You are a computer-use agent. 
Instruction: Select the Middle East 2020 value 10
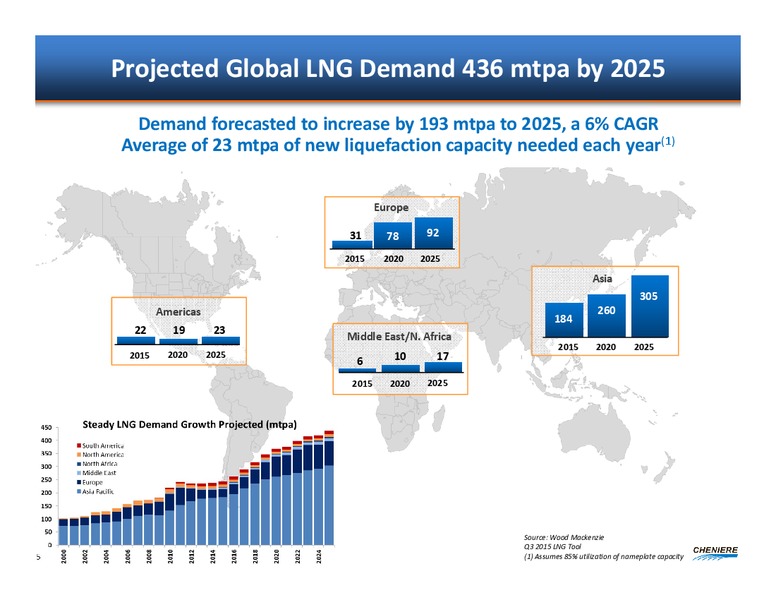point(400,356)
